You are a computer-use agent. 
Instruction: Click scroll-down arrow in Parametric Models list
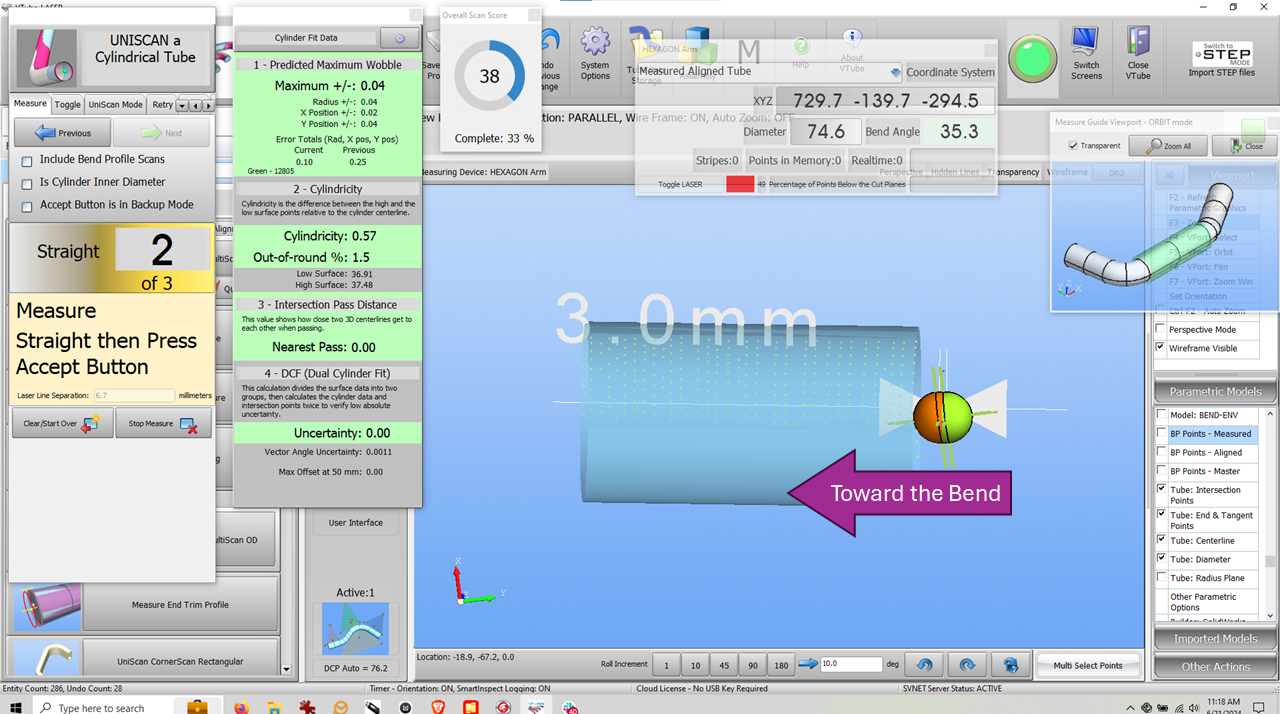(1270, 615)
